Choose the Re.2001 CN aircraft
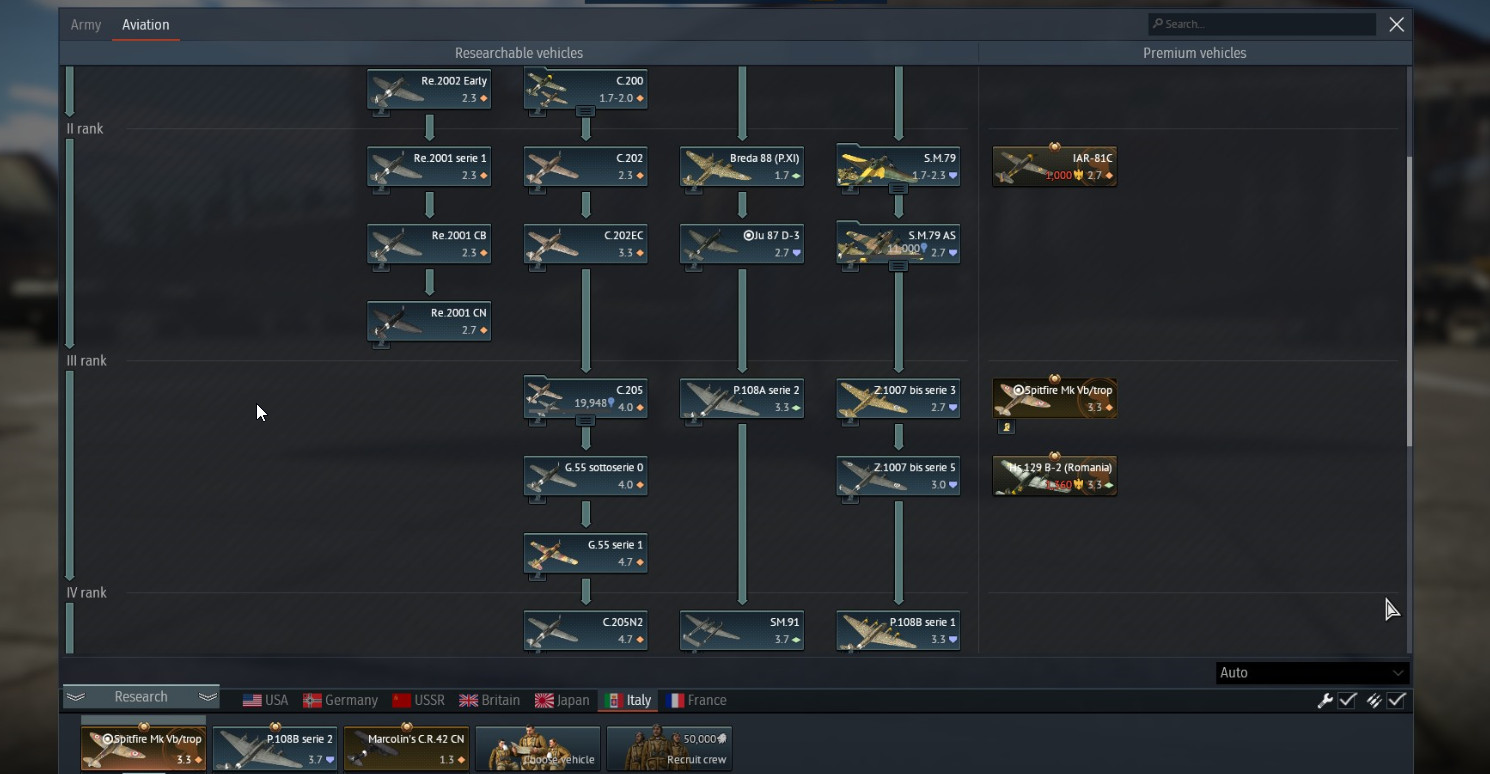 429,322
